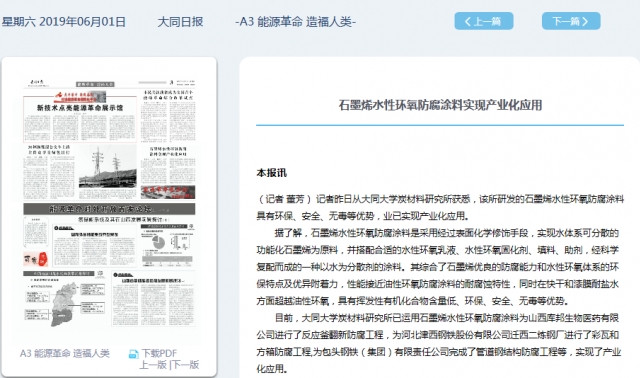Click the 下载PDF download link
The height and width of the screenshot is (378, 640).
(x=159, y=353)
